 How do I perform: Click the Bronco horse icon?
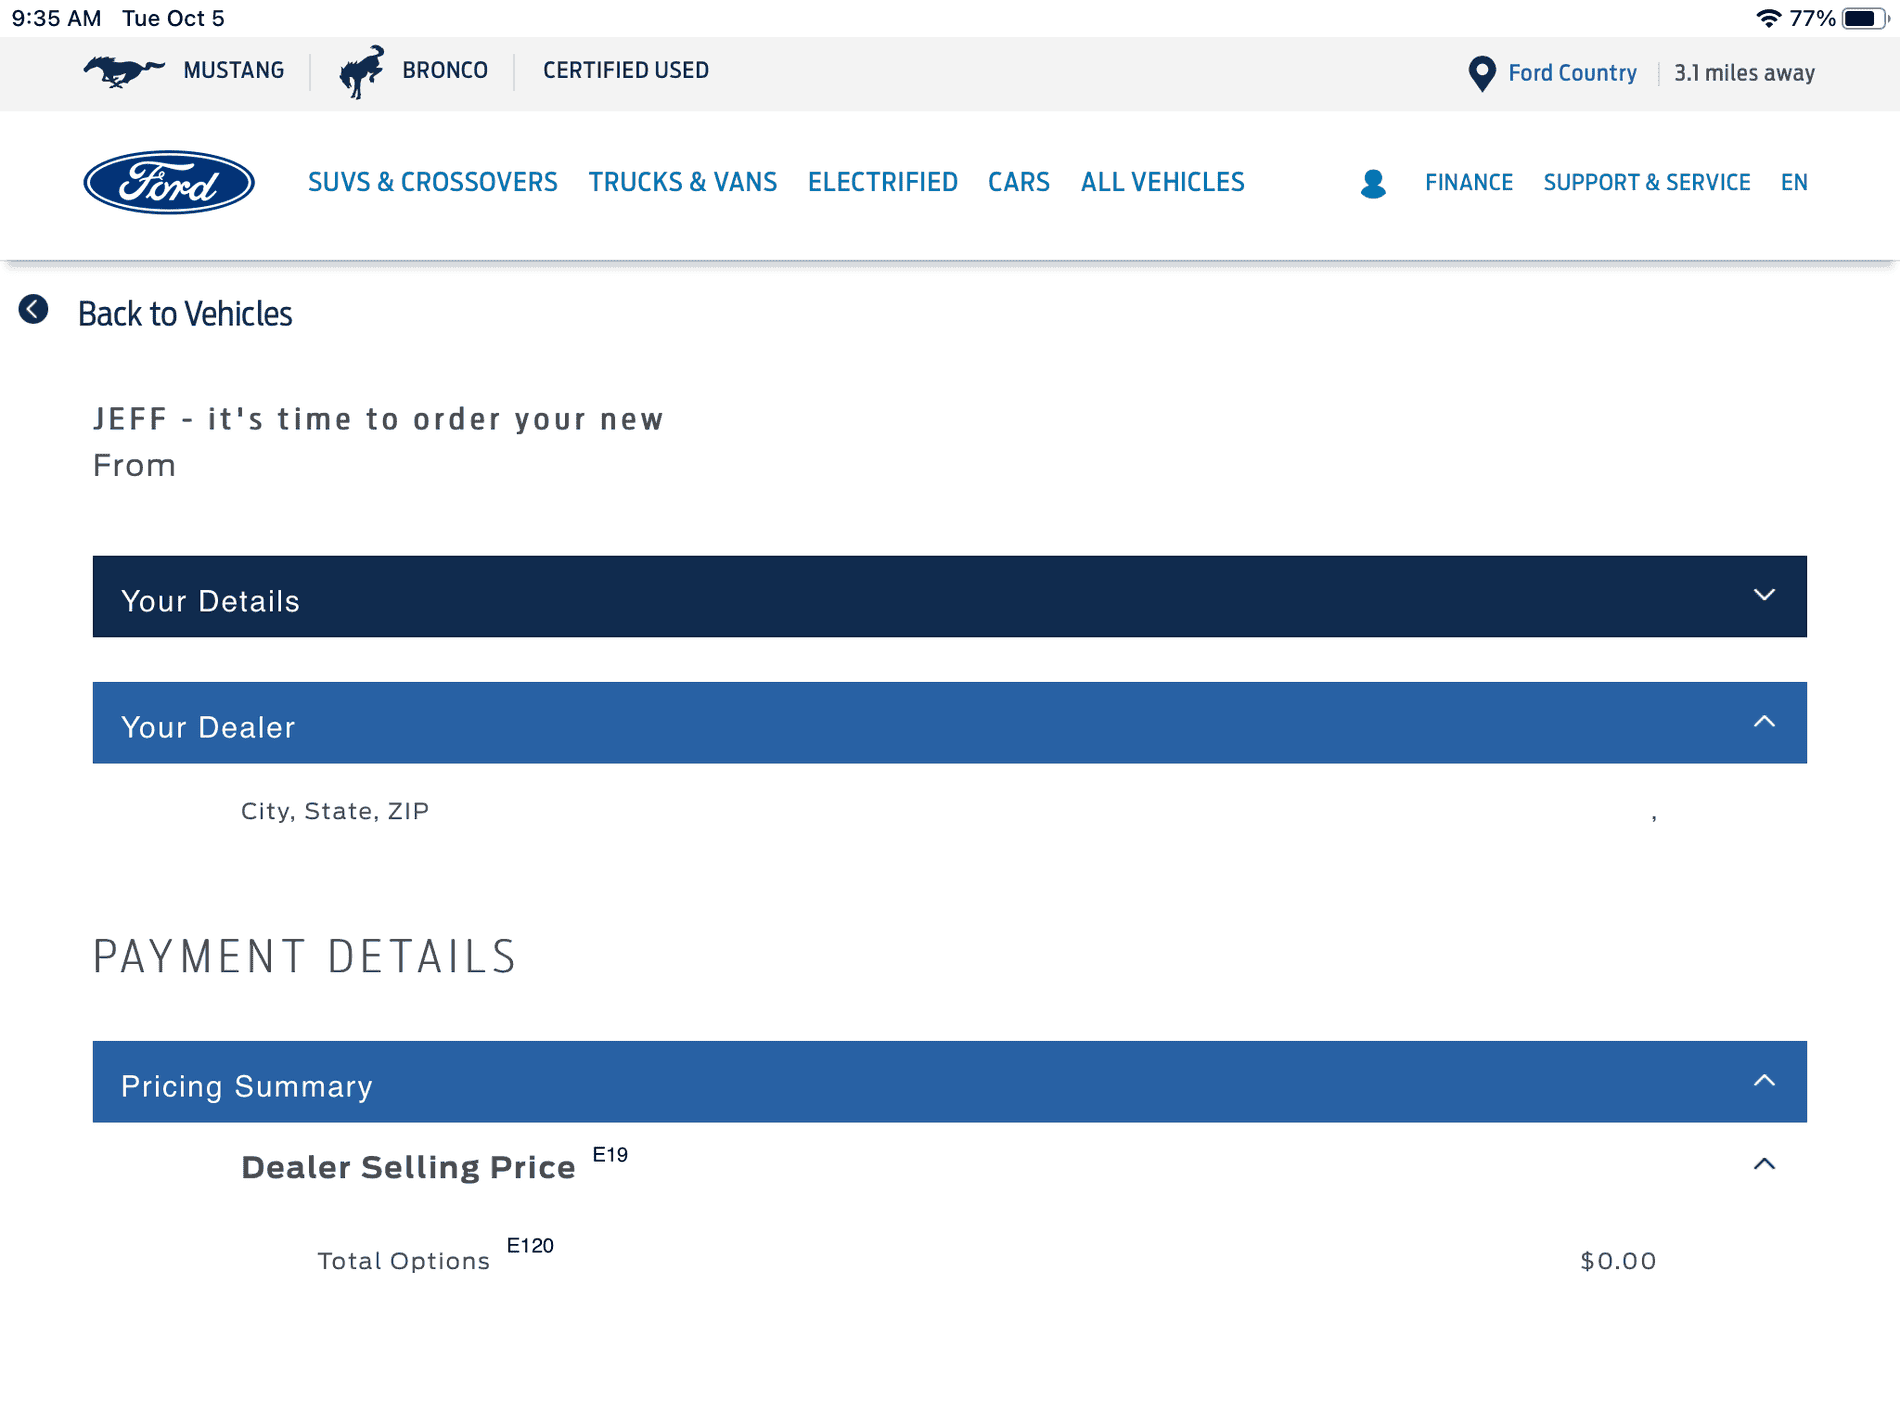pyautogui.click(x=361, y=71)
